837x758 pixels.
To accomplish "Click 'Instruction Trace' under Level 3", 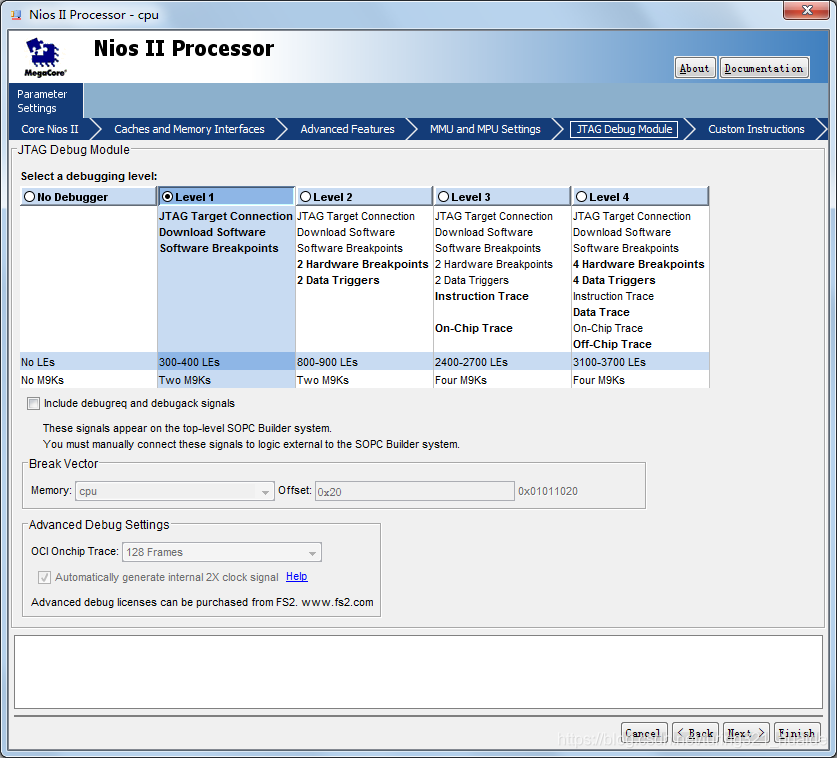I will (481, 296).
